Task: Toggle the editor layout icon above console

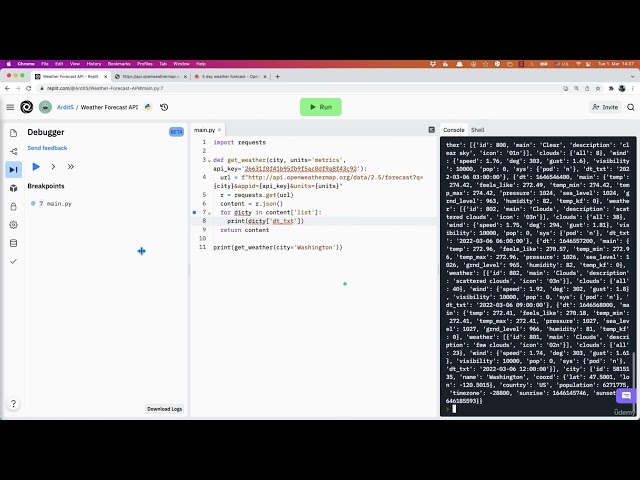Action: pos(431,130)
